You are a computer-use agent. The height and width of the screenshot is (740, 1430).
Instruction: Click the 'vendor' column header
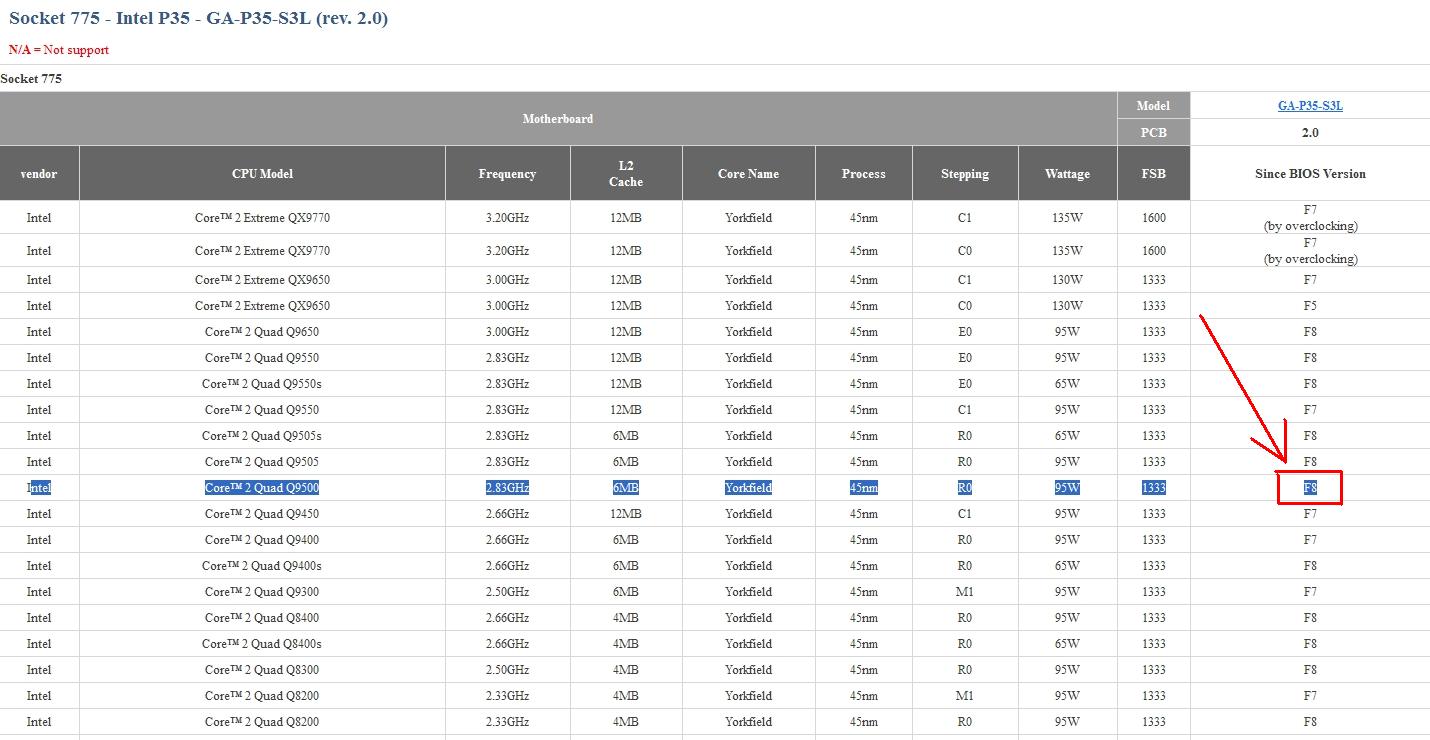coord(39,174)
